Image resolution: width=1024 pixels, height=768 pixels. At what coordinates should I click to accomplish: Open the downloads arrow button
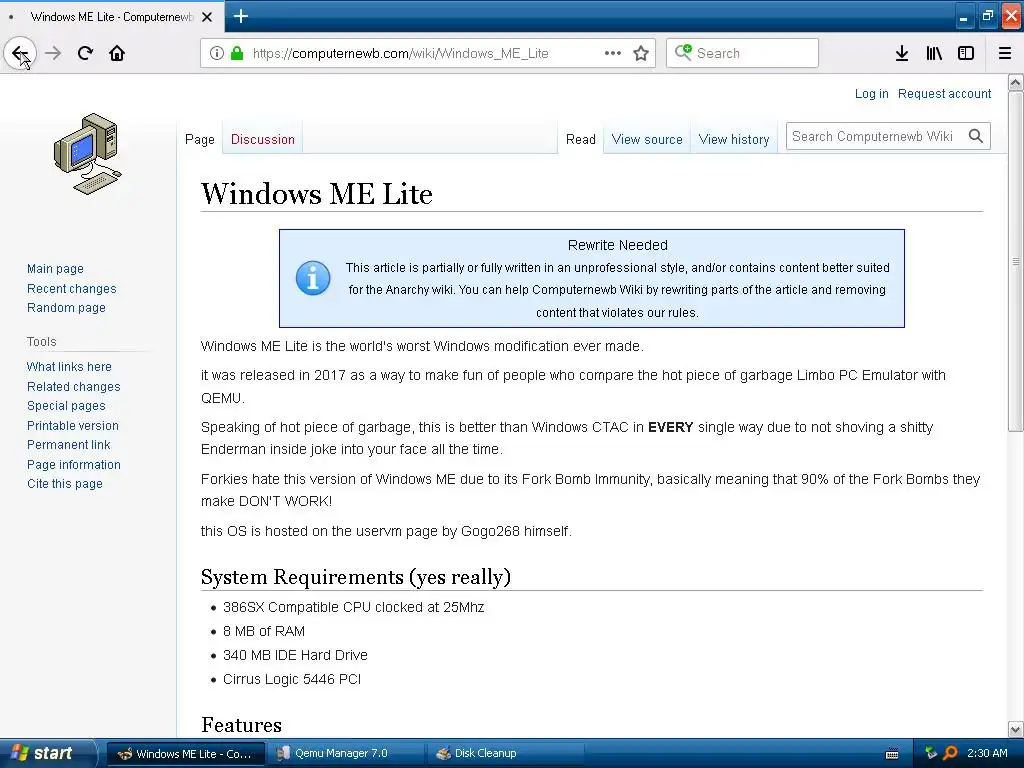pos(902,53)
